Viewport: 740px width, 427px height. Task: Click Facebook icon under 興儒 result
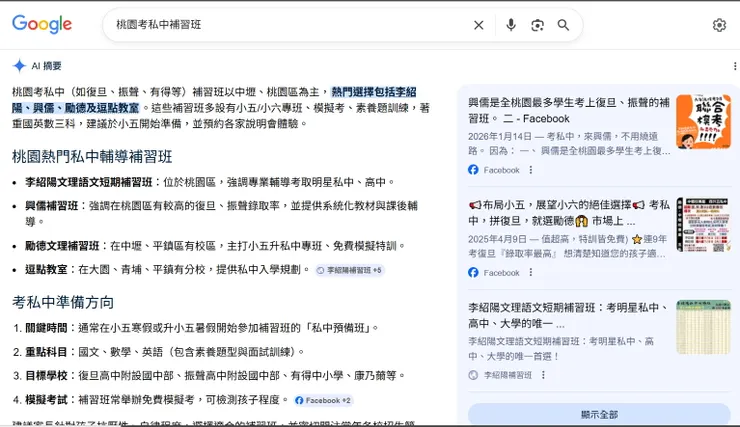click(473, 170)
